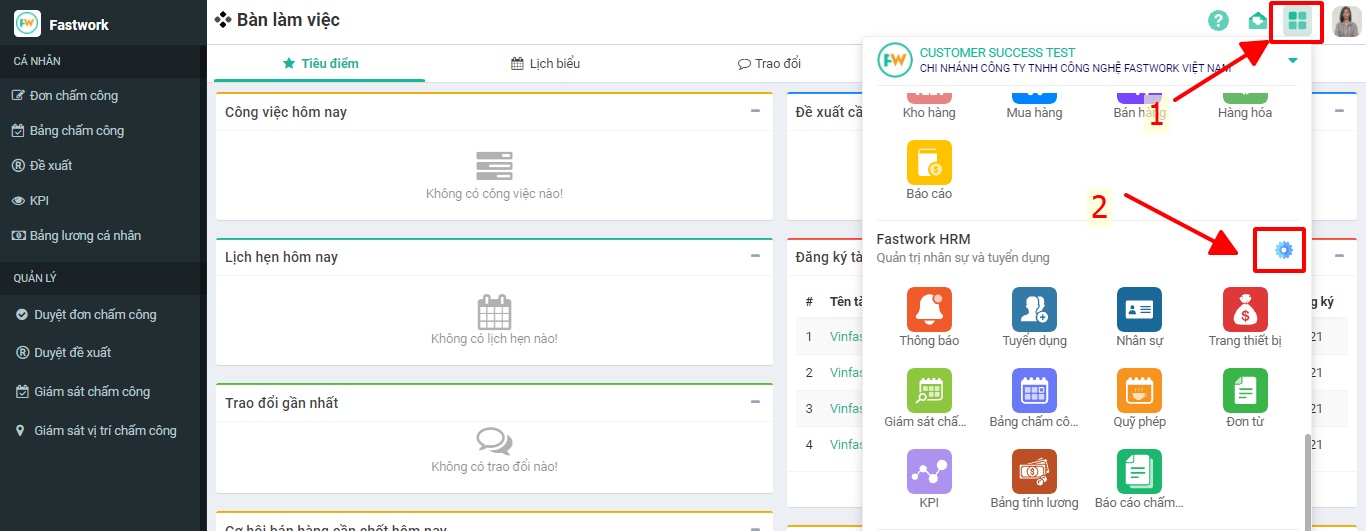Open the Tuyển dụng recruitment app
The height and width of the screenshot is (531, 1366).
click(x=1034, y=310)
